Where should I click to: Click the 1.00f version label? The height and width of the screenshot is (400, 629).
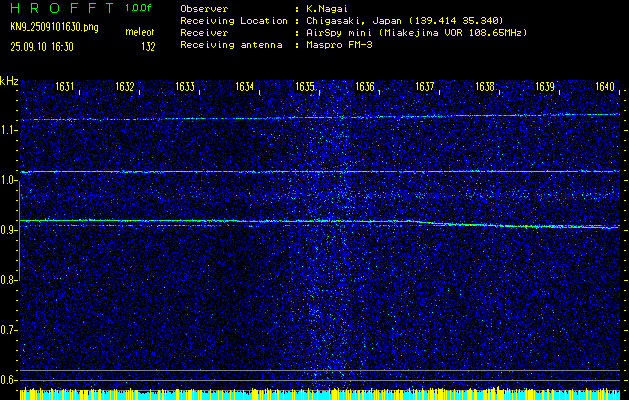(x=138, y=8)
